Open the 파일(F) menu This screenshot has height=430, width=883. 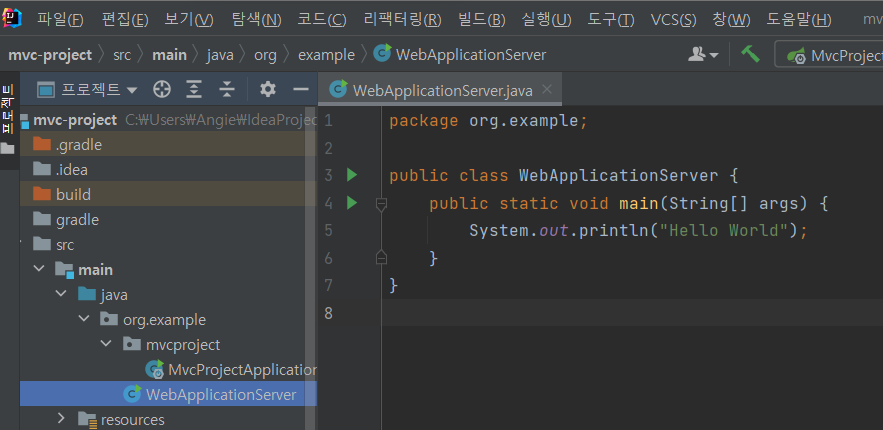pos(60,20)
